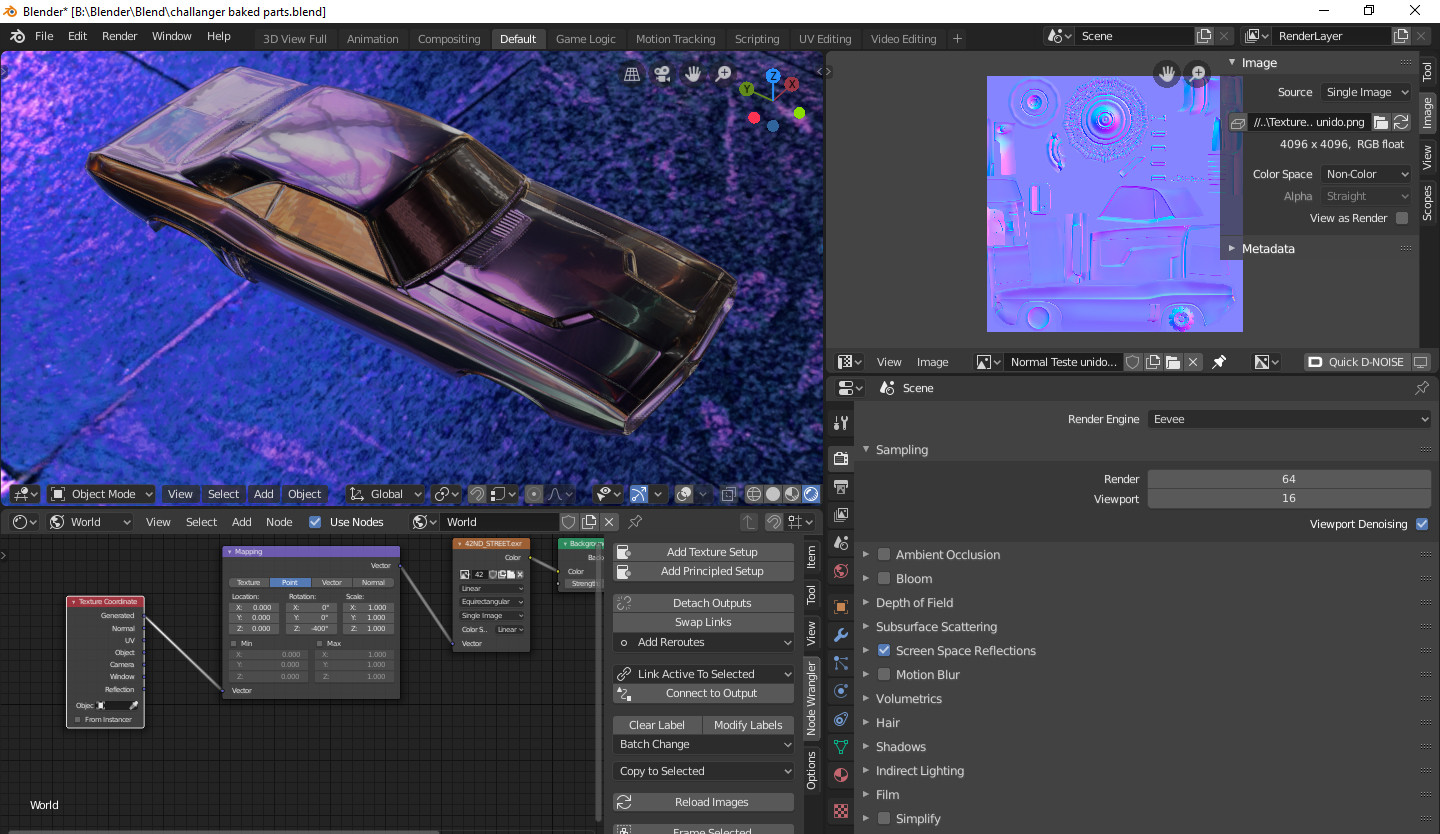Pin the image in image editor

pos(1219,362)
